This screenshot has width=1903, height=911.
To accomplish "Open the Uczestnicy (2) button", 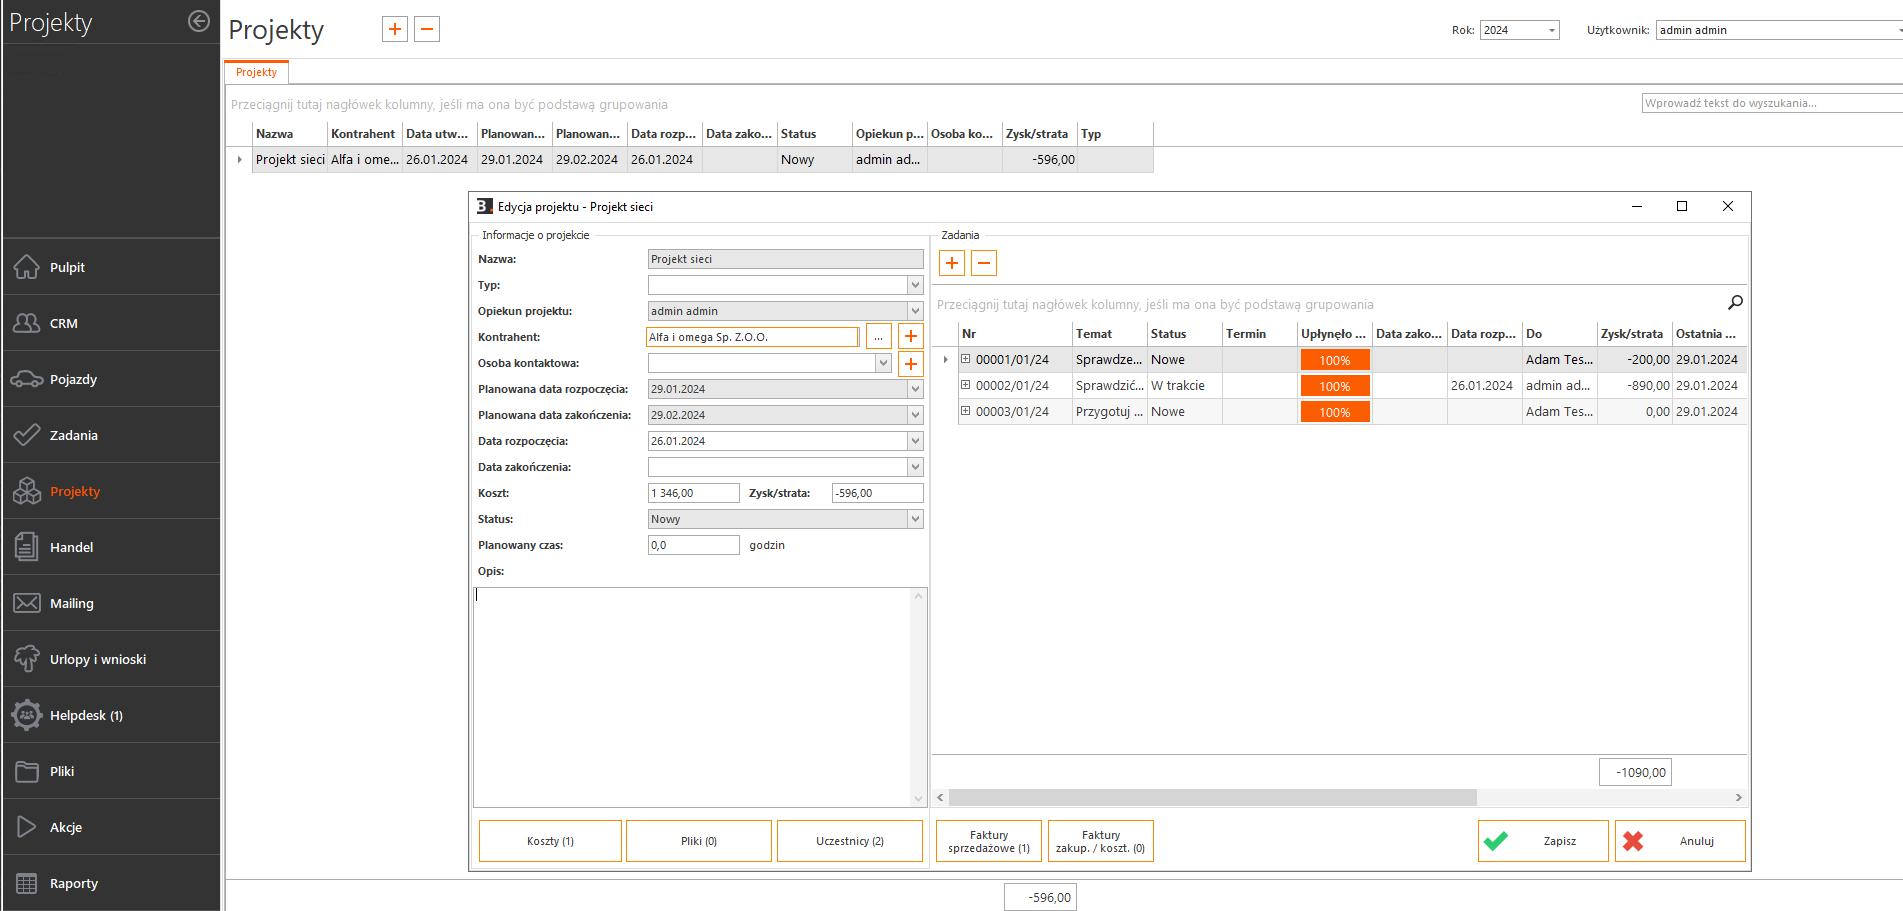I will click(850, 841).
